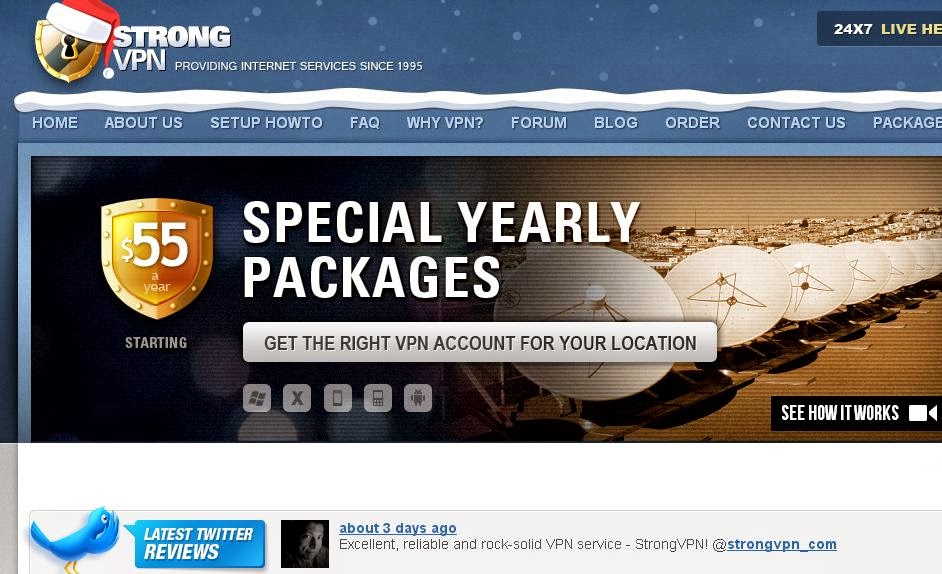Image resolution: width=942 pixels, height=574 pixels.
Task: Click the Twitter reviewer avatar thumbnail
Action: 305,544
